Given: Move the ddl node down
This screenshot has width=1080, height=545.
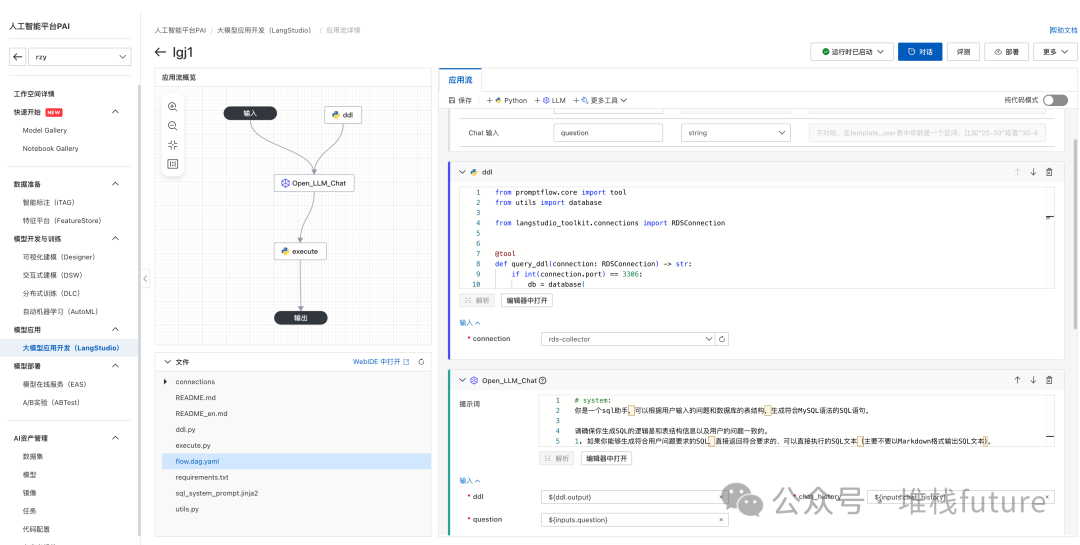Looking at the screenshot, I should pyautogui.click(x=1033, y=172).
